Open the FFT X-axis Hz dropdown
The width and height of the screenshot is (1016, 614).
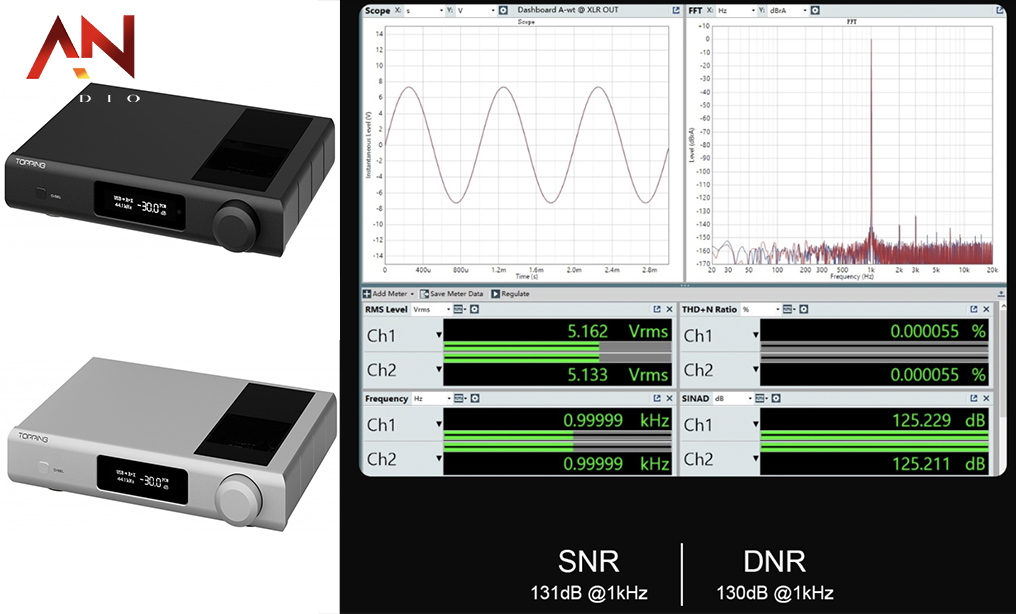pos(736,10)
